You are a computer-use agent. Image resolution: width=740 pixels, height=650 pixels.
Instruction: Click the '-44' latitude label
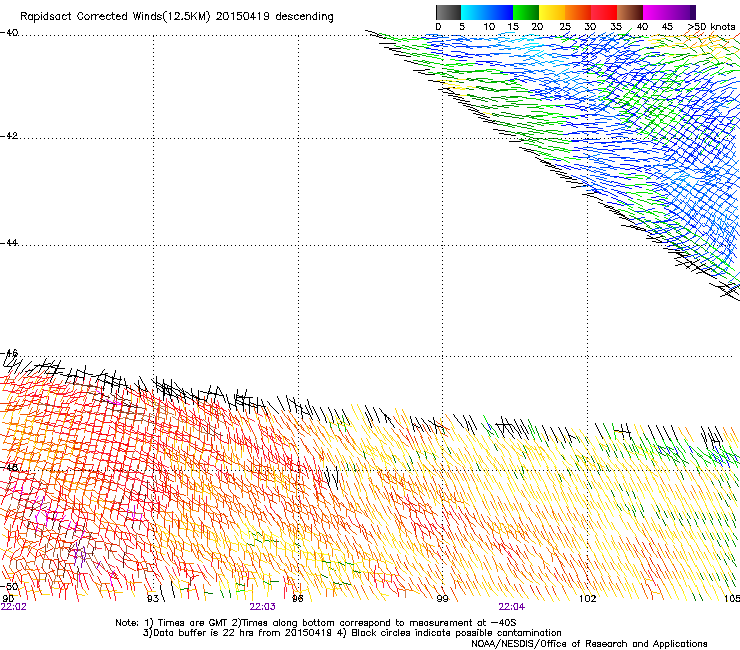[9, 243]
